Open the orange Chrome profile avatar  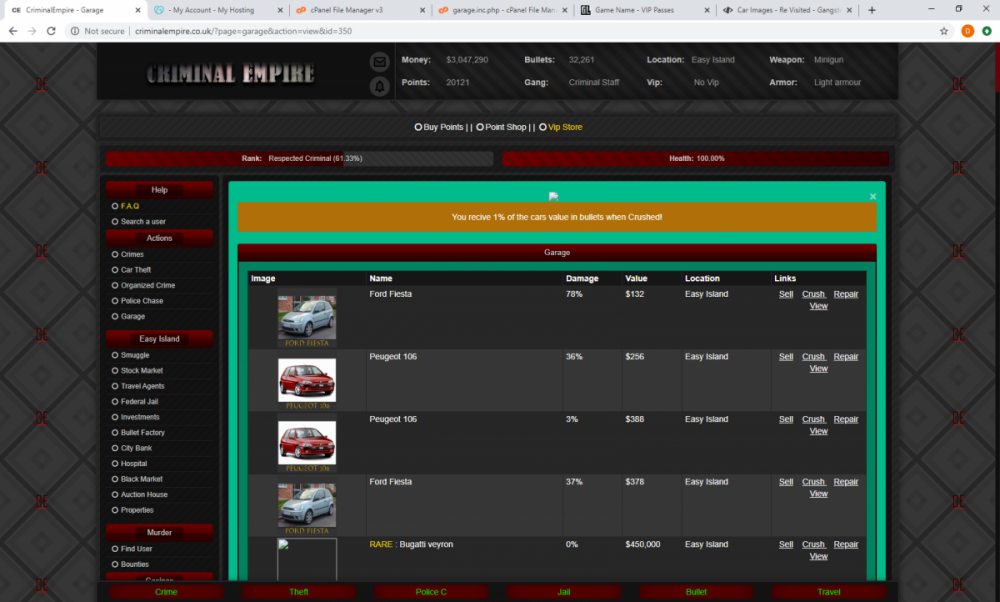(x=967, y=31)
